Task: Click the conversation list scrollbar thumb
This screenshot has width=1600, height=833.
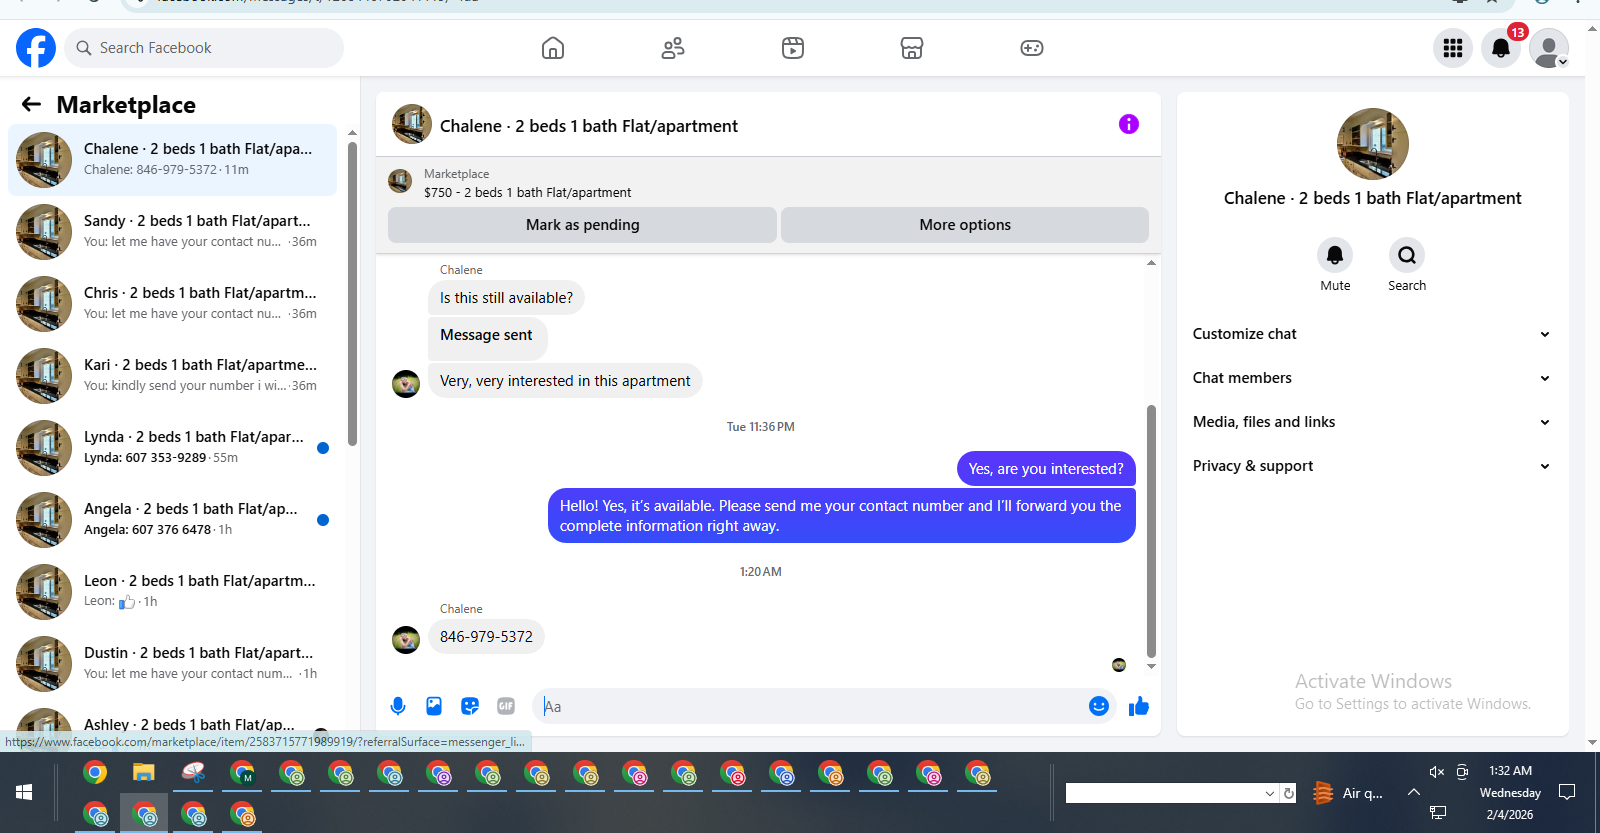Action: (352, 293)
